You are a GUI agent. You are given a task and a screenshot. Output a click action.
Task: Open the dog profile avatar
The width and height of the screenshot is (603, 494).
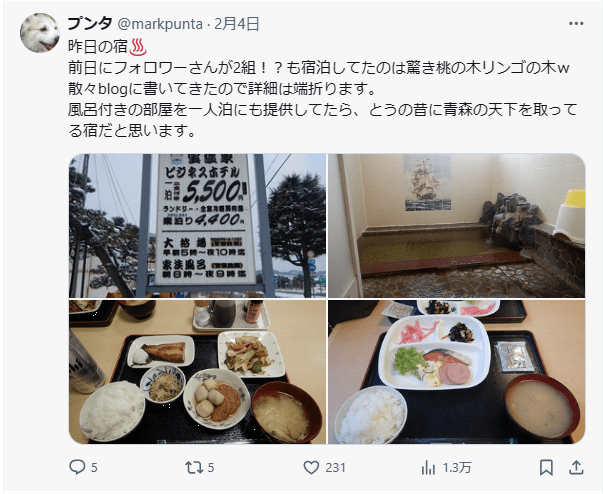(x=40, y=33)
